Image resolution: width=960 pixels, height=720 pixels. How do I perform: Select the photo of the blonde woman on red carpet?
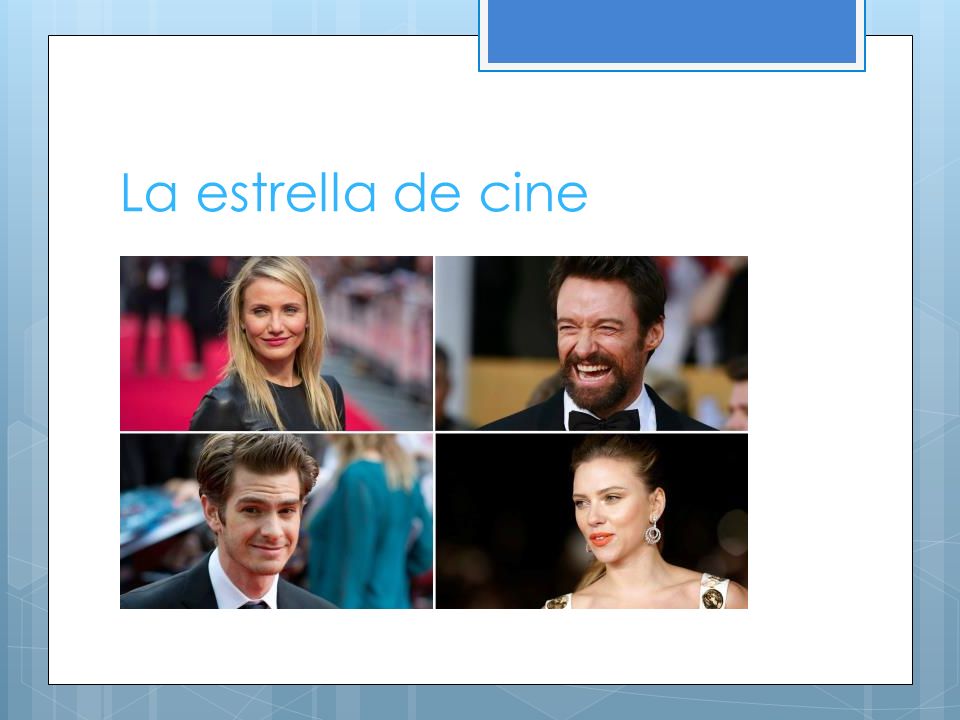tap(276, 343)
